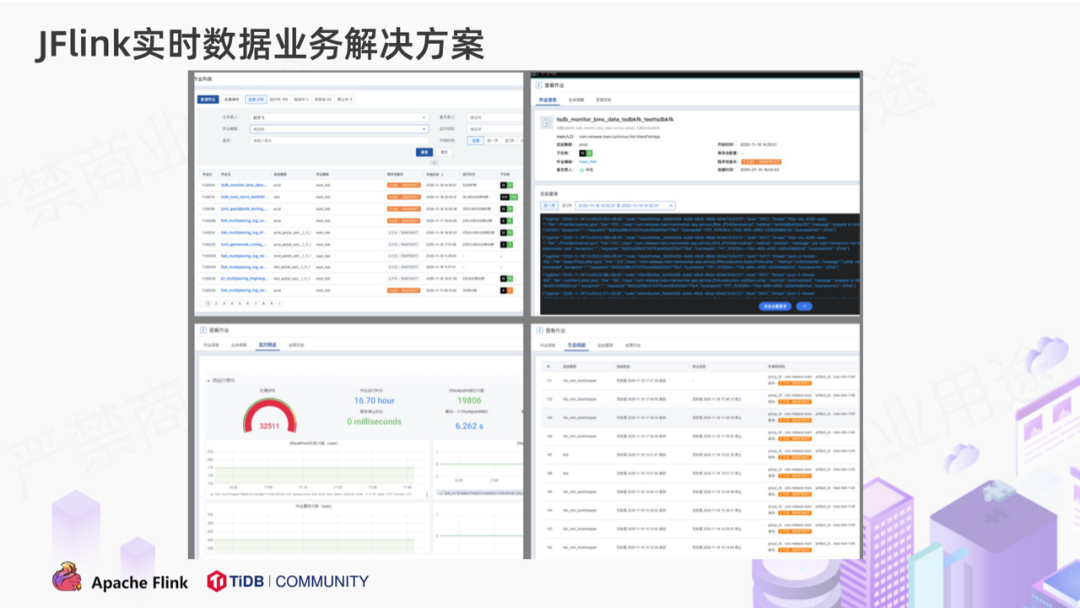Sort by the 开始时间 column header

pyautogui.click(x=435, y=175)
